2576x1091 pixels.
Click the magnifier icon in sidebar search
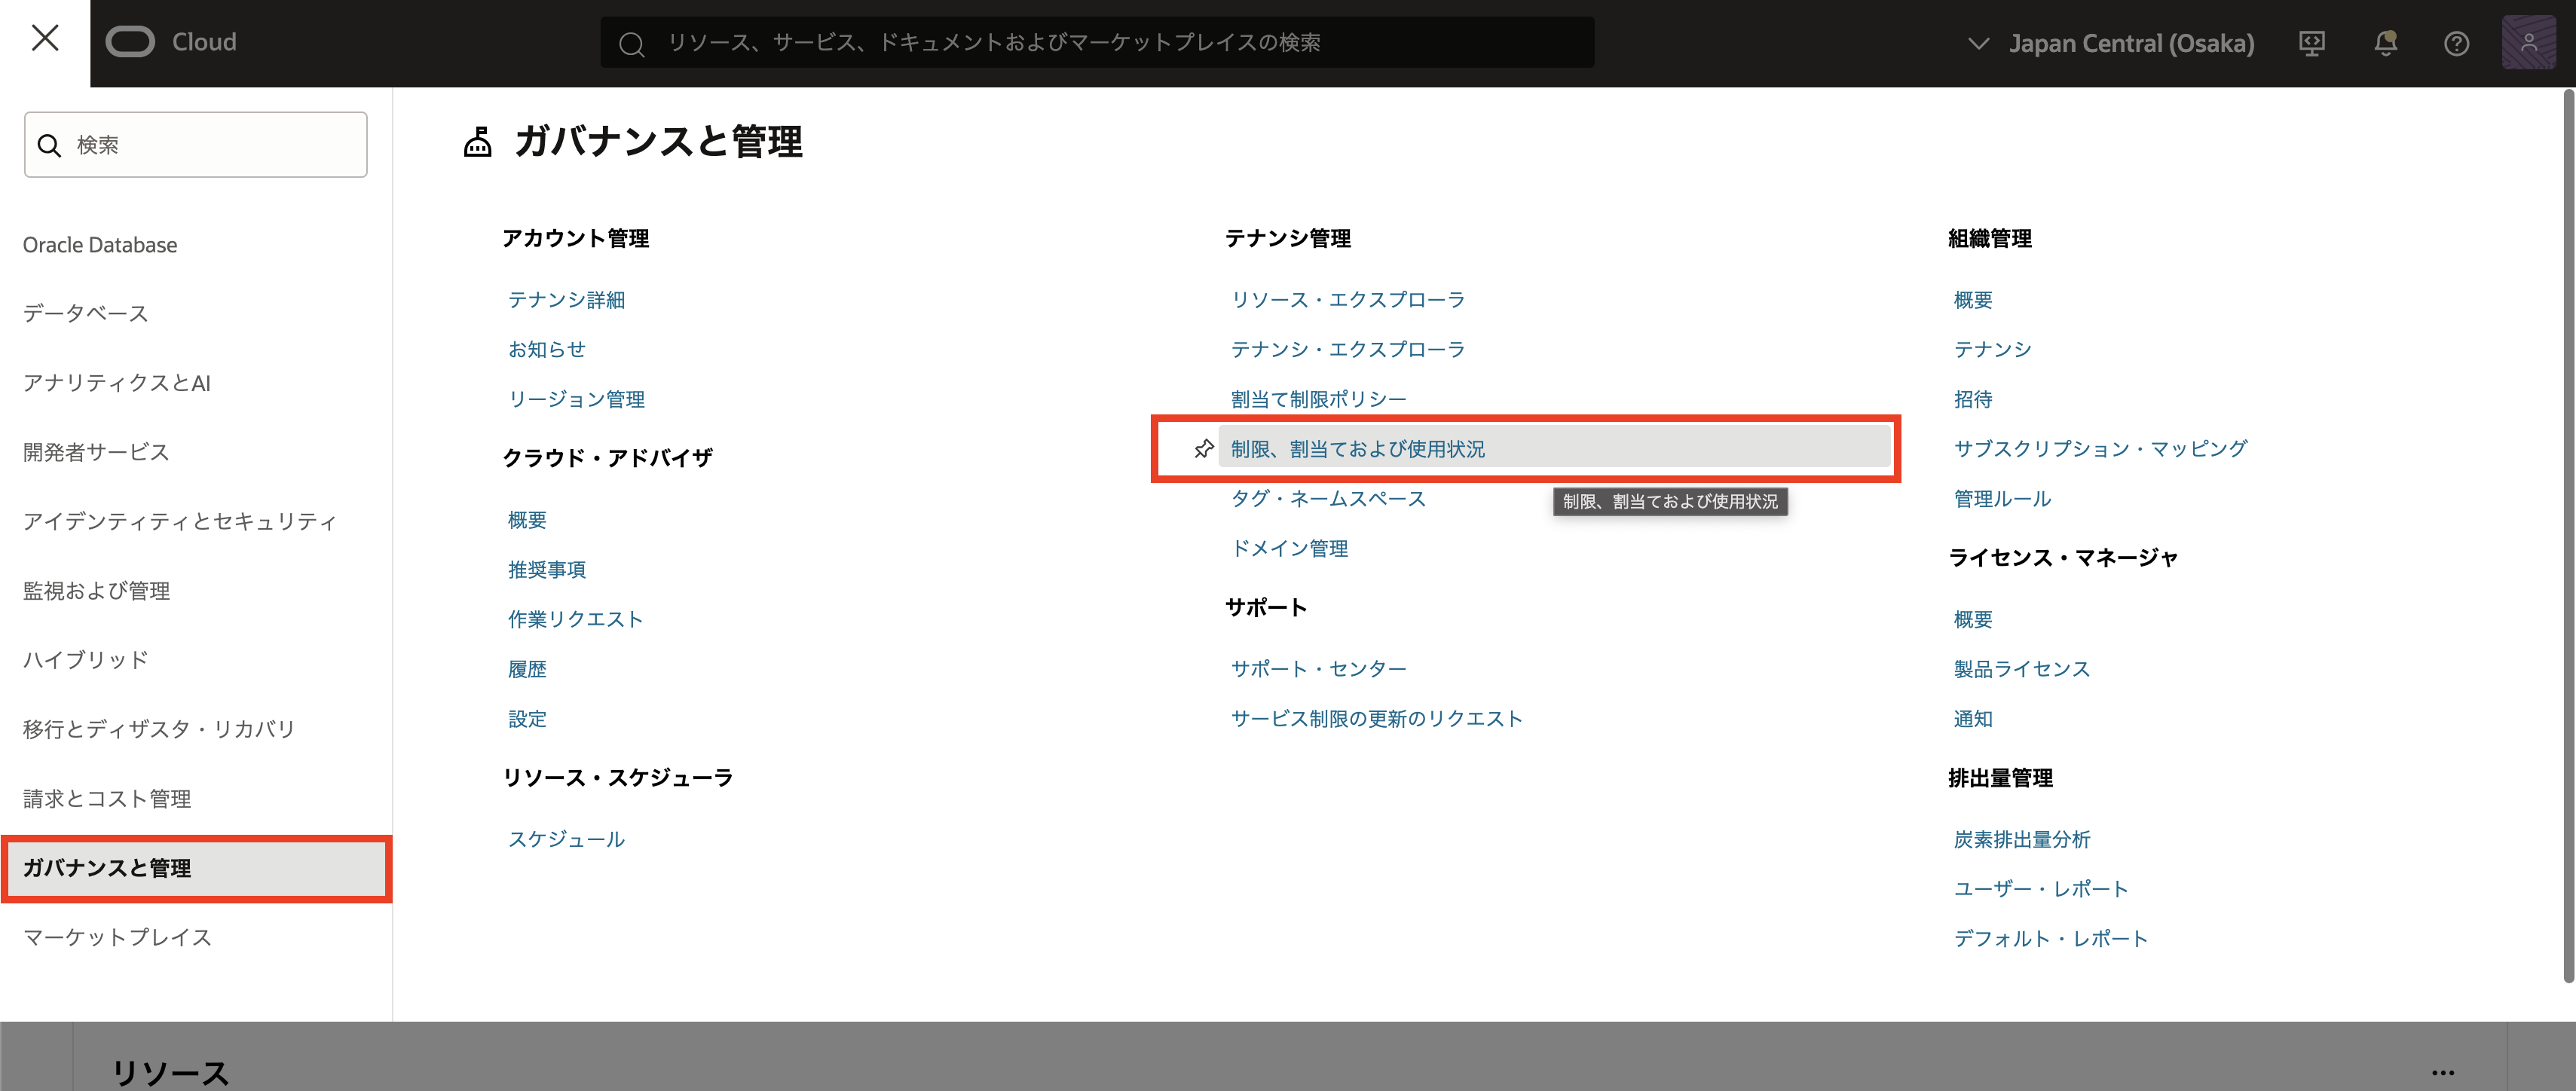49,146
